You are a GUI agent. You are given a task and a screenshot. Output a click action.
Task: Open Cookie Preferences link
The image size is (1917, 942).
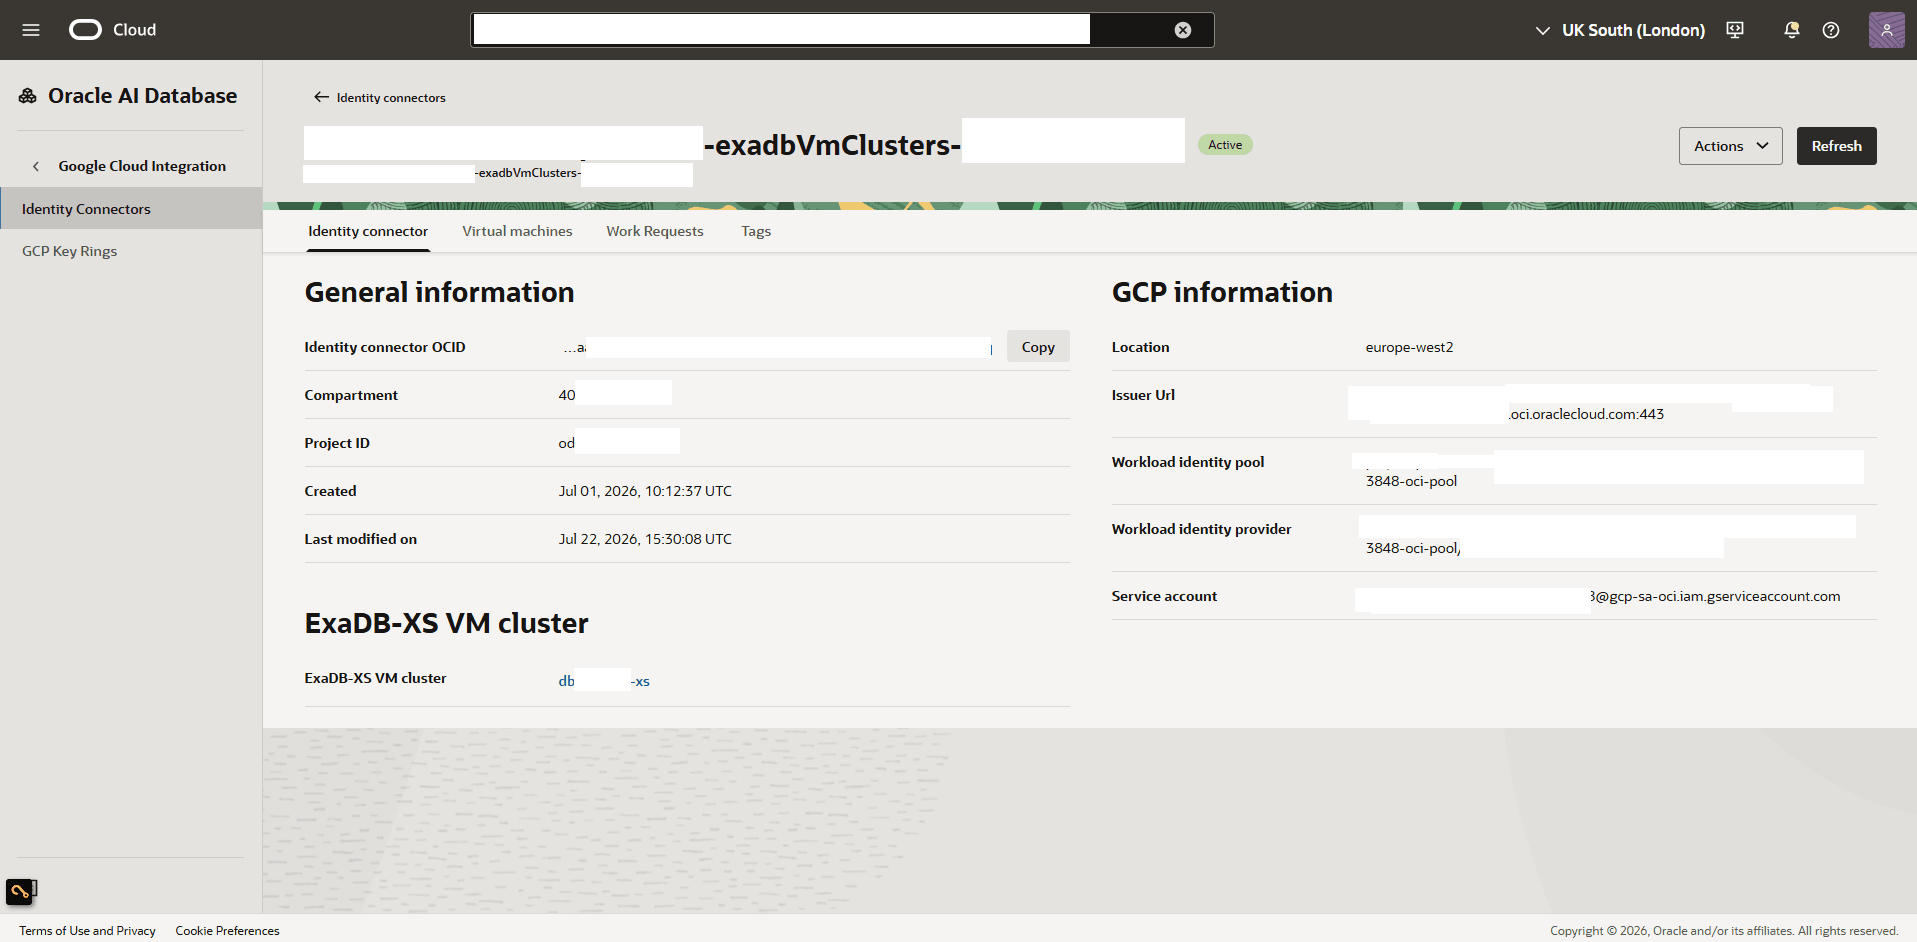point(227,930)
